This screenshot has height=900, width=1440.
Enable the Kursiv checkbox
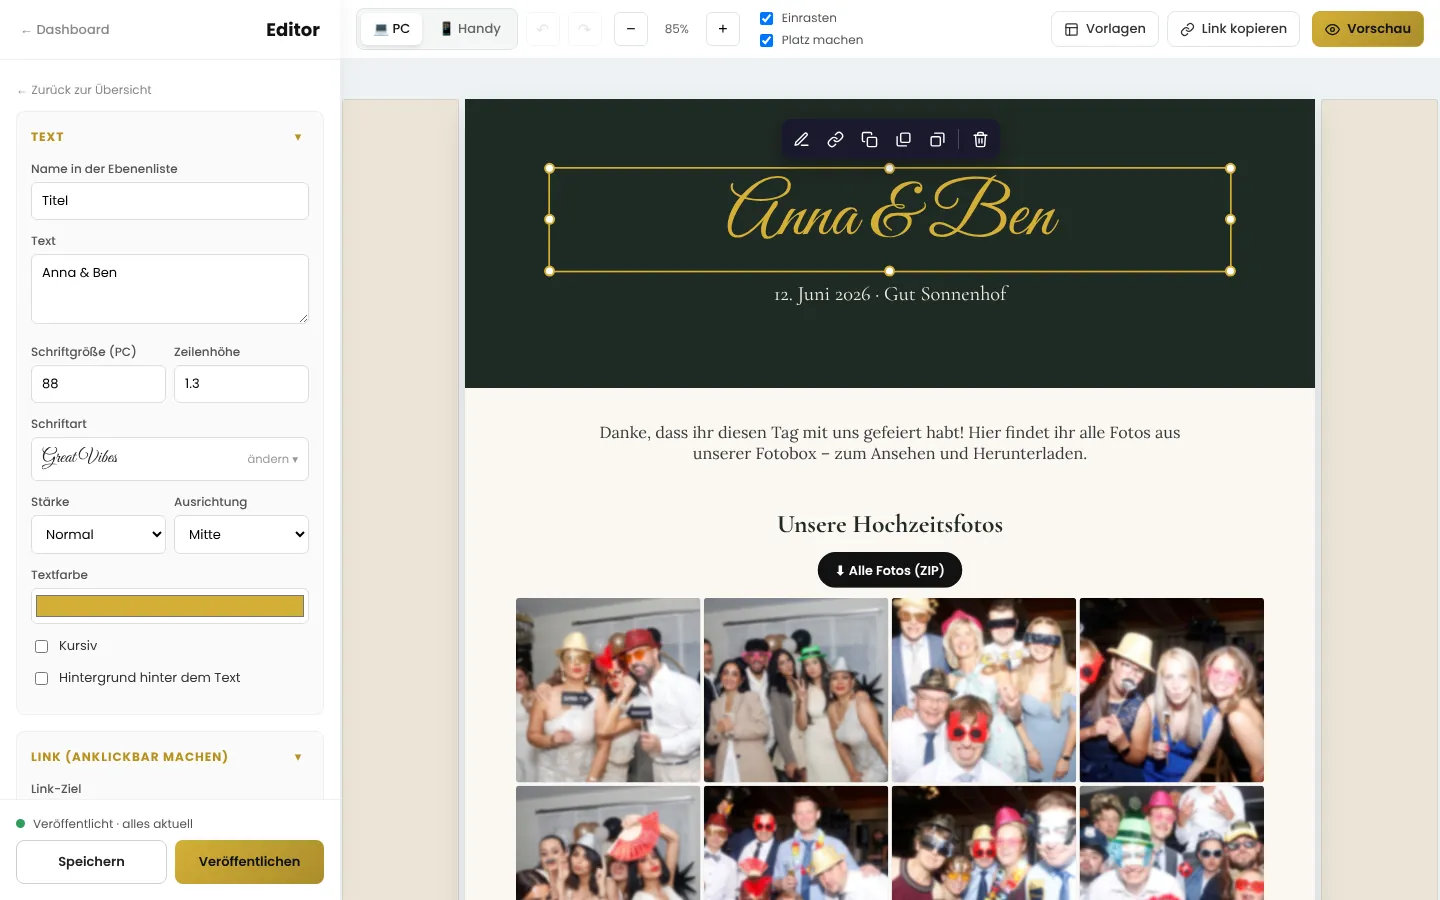pos(42,646)
